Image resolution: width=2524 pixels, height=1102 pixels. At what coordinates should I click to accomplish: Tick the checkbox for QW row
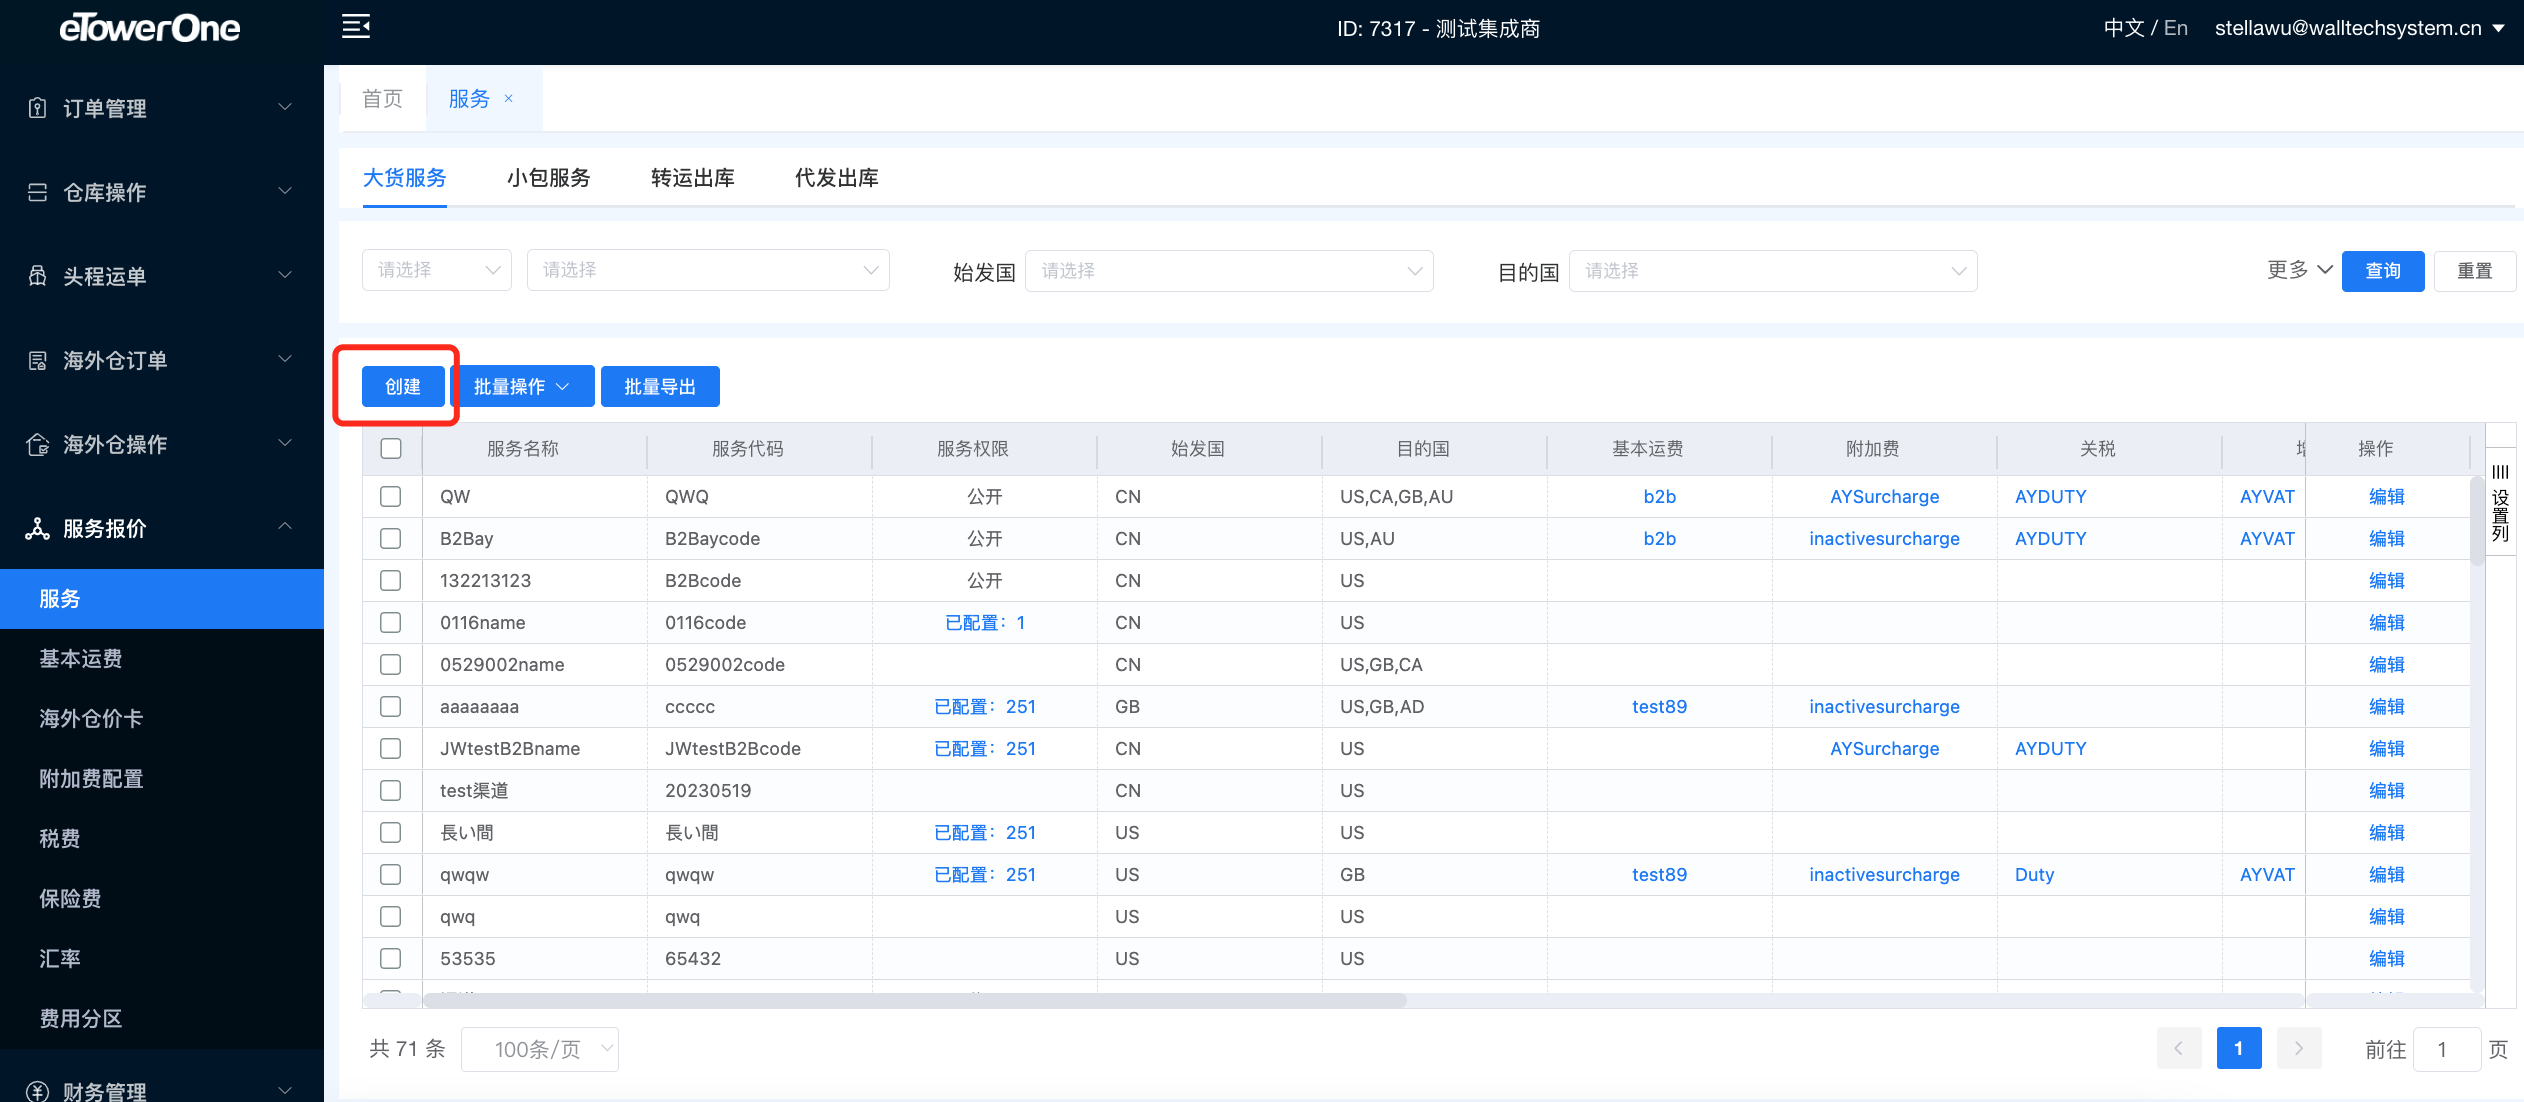pos(391,496)
